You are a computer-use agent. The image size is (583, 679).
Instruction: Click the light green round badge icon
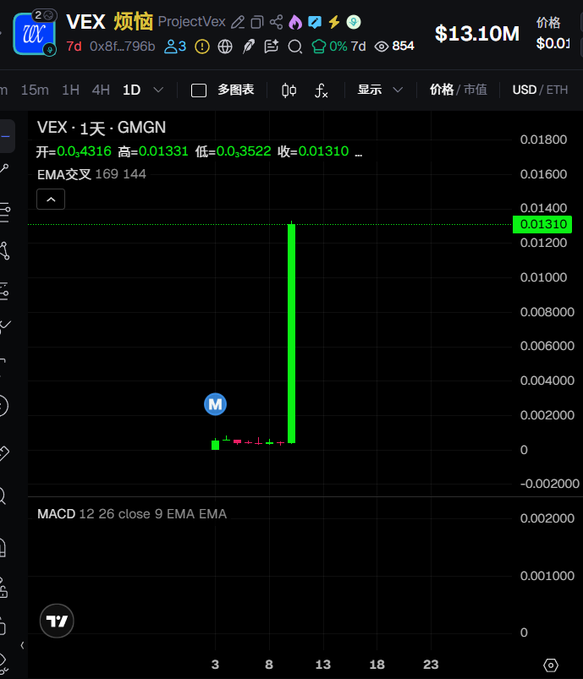353,22
